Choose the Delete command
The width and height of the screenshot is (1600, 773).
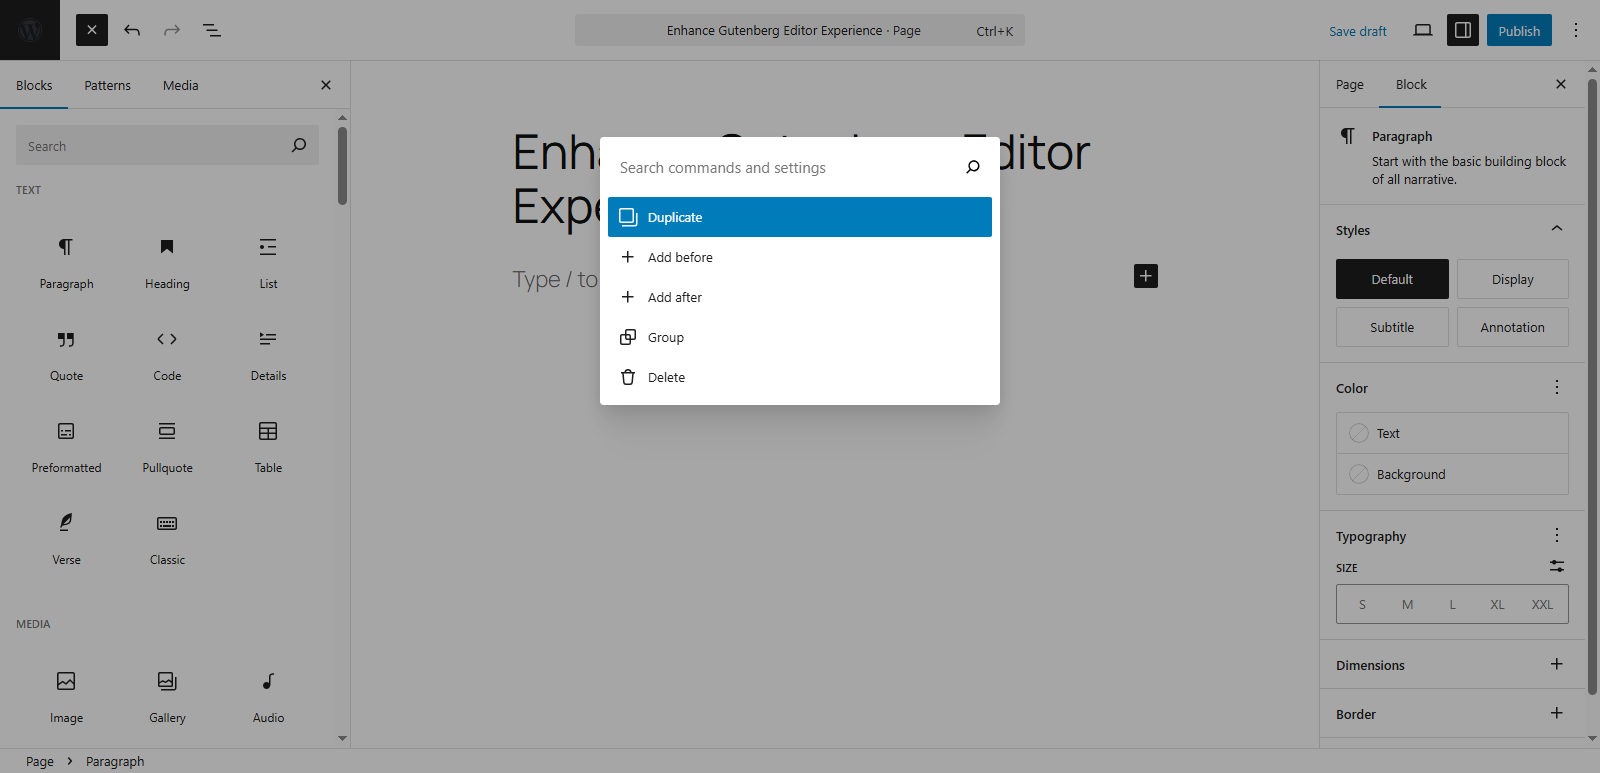pos(800,377)
